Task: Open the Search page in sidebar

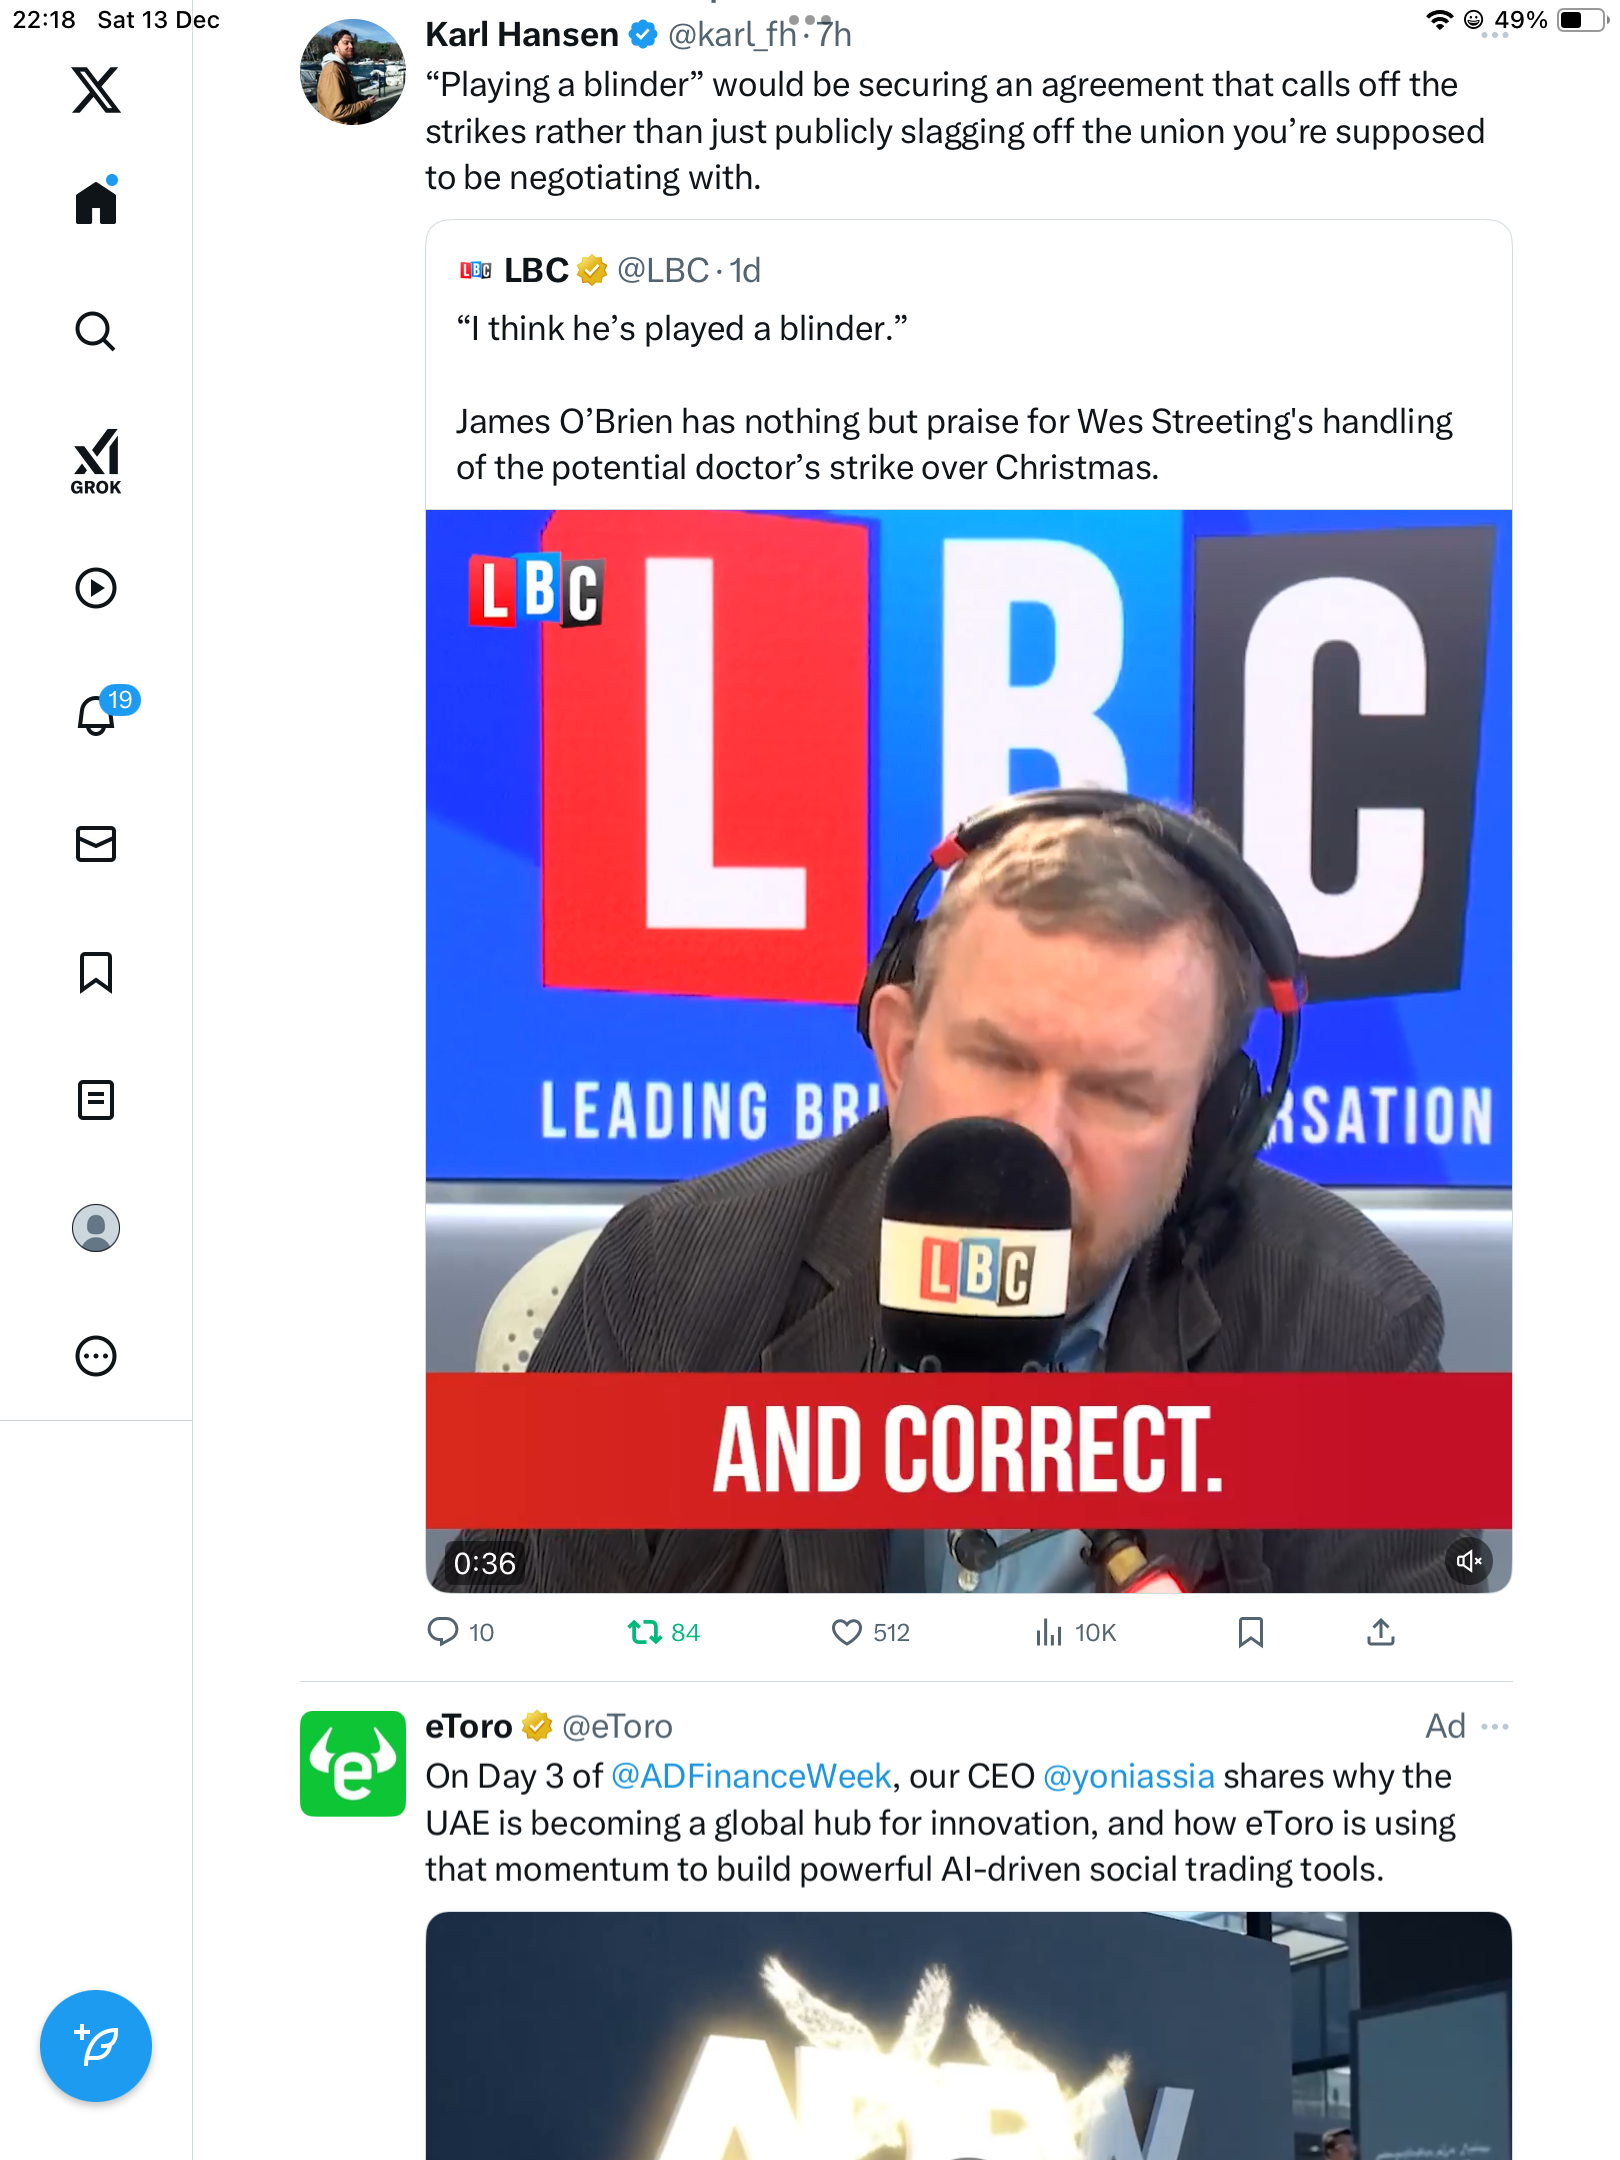Action: coord(96,331)
